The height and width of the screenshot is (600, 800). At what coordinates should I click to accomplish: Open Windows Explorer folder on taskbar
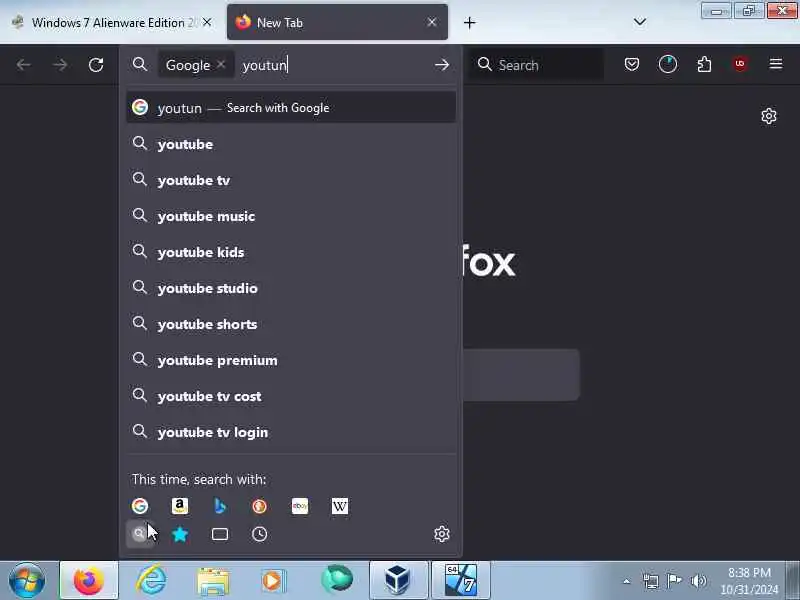pyautogui.click(x=213, y=581)
